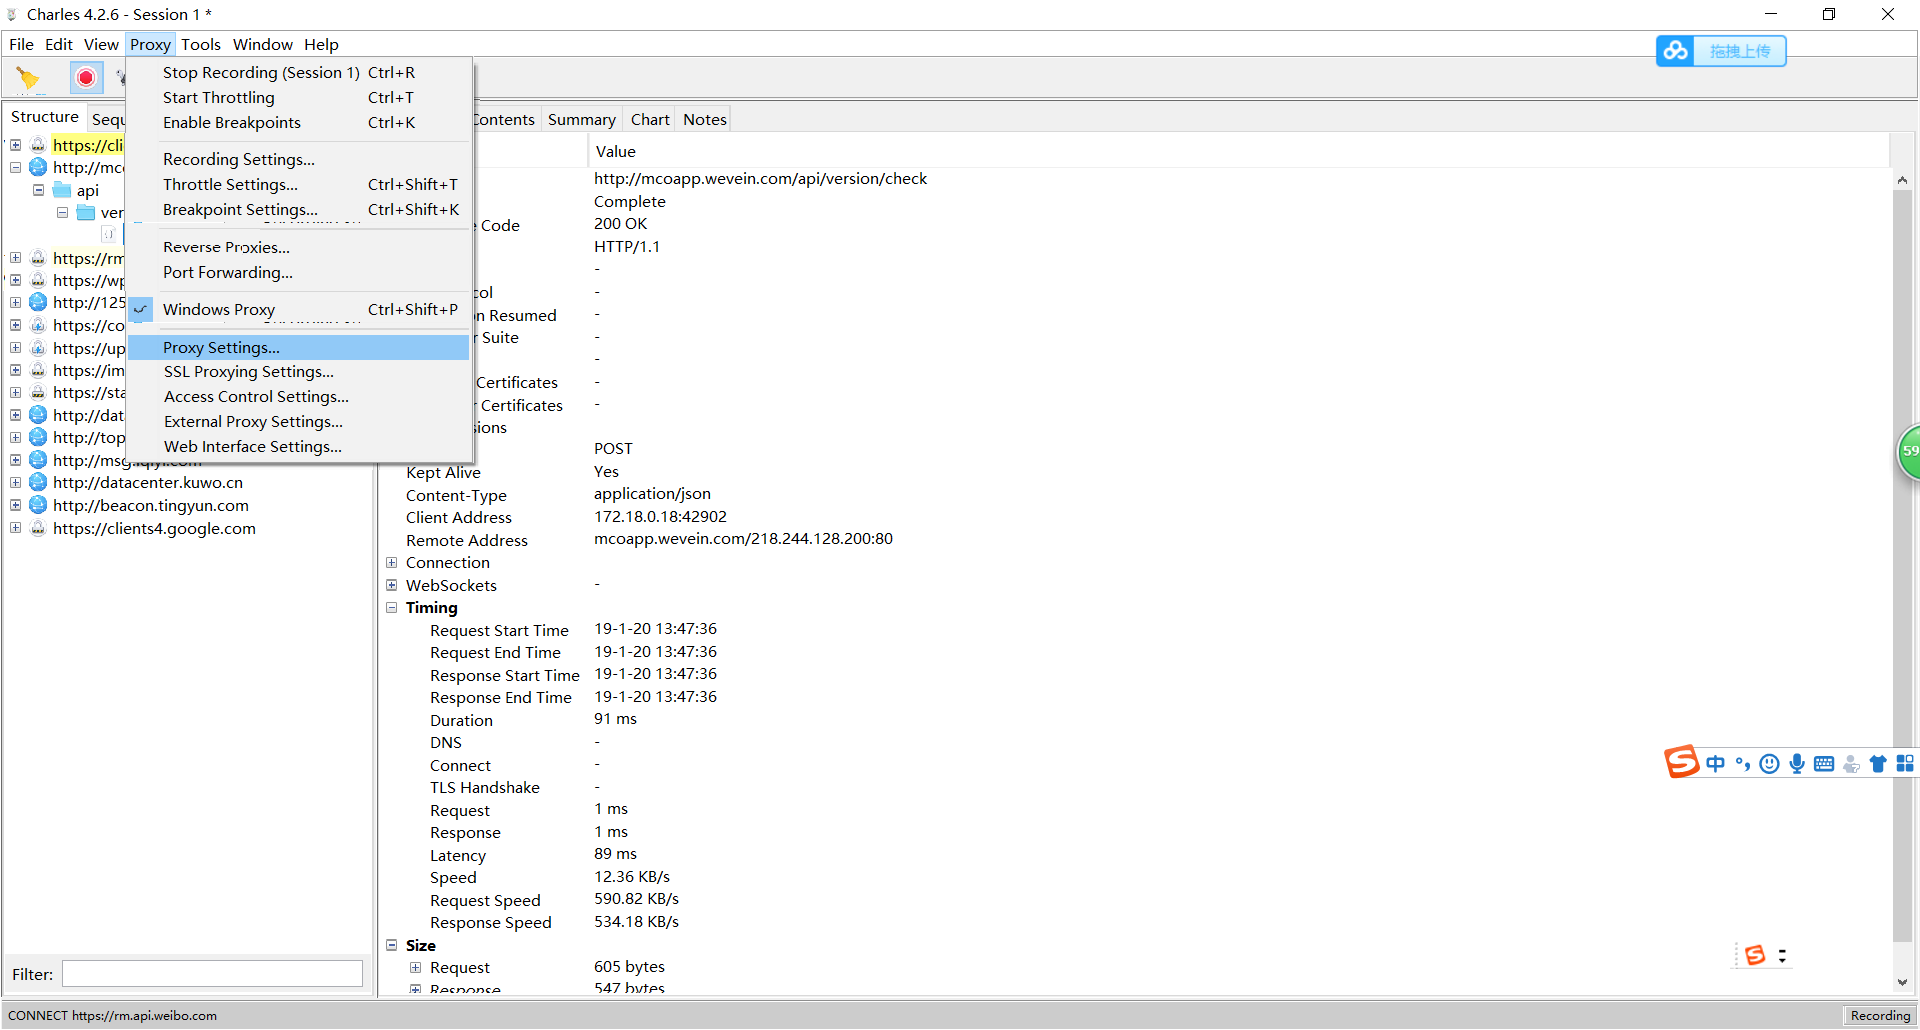Screen dimensions: 1920x1030
Task: Expand the WebSockets row in the overview
Action: (x=392, y=585)
